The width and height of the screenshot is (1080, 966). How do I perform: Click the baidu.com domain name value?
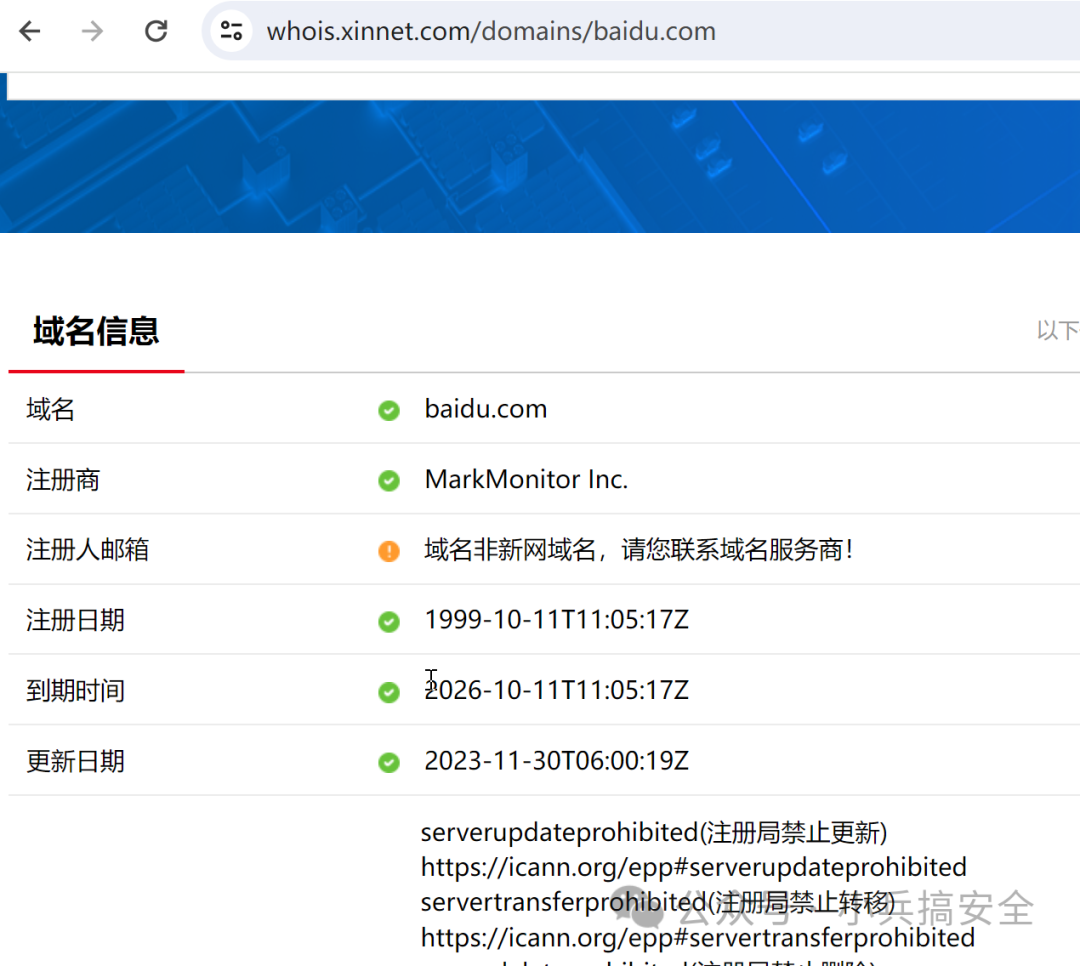(x=485, y=409)
